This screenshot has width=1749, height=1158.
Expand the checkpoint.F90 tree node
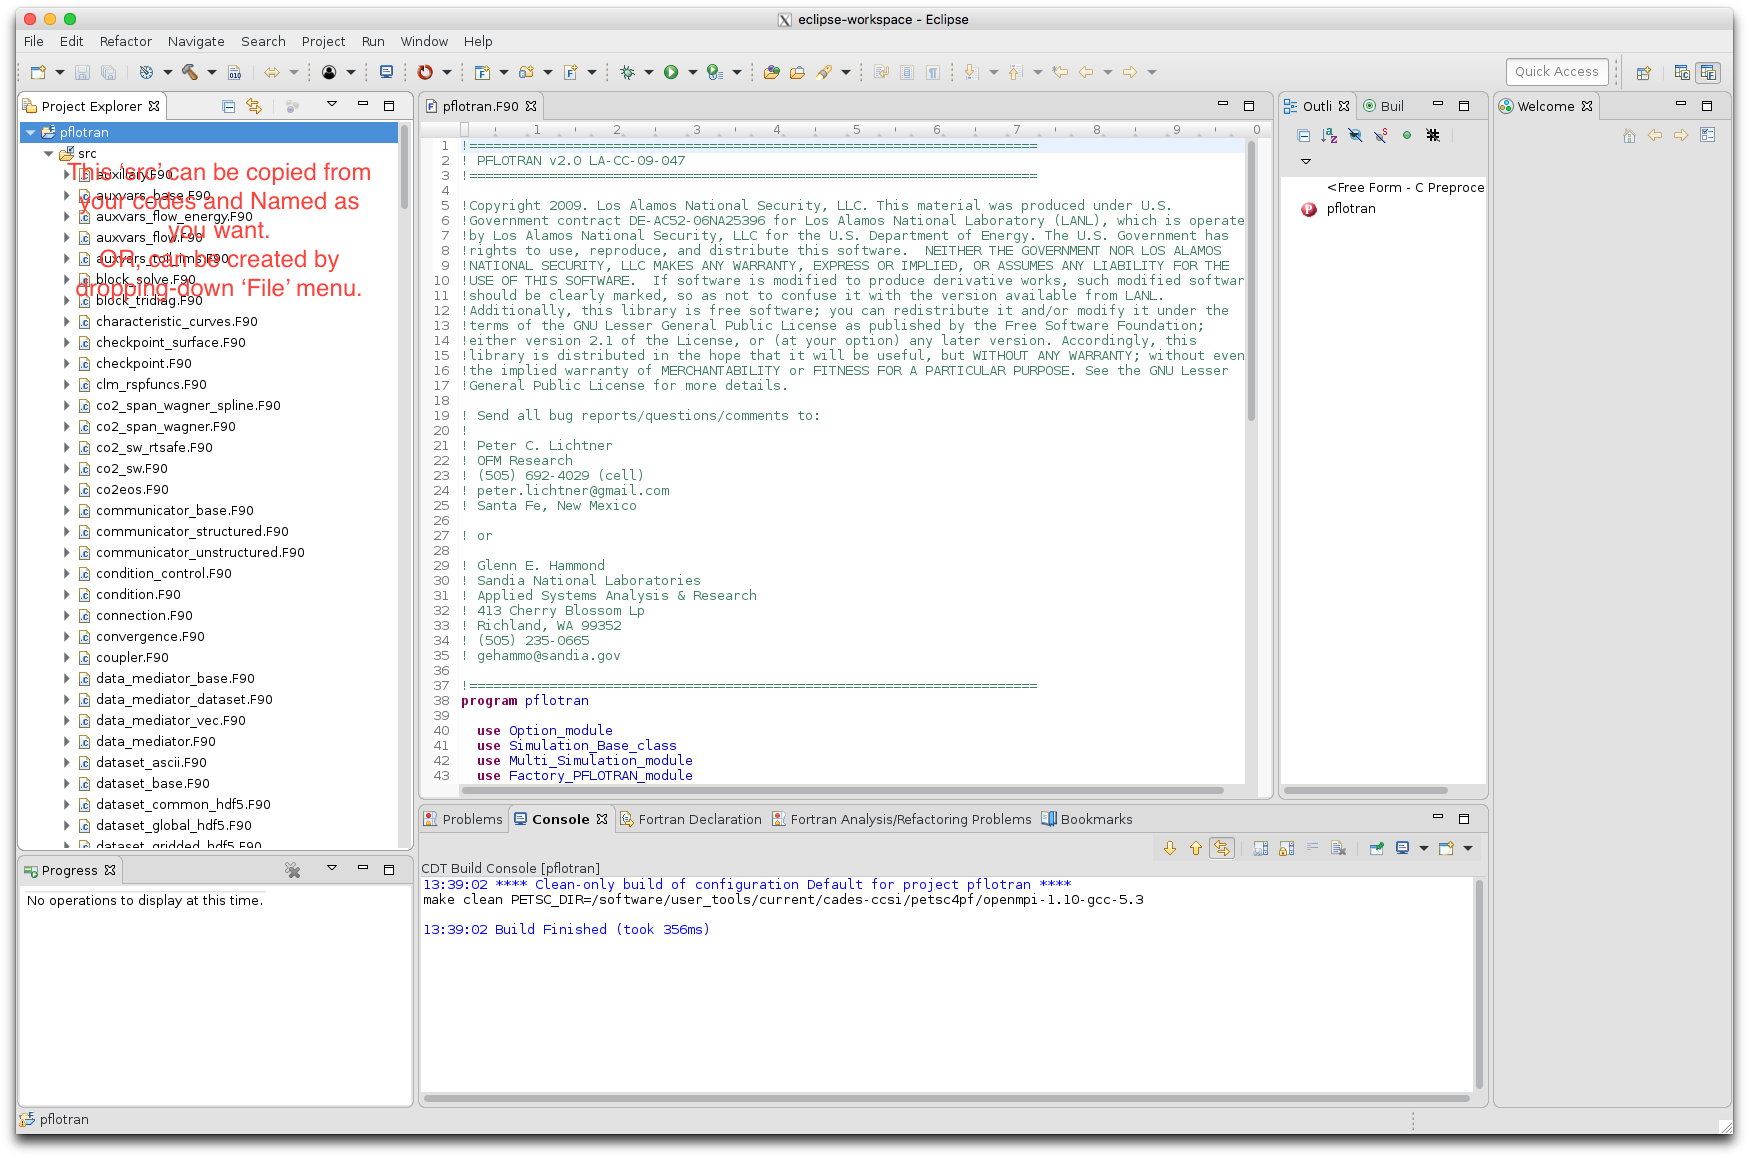(67, 364)
